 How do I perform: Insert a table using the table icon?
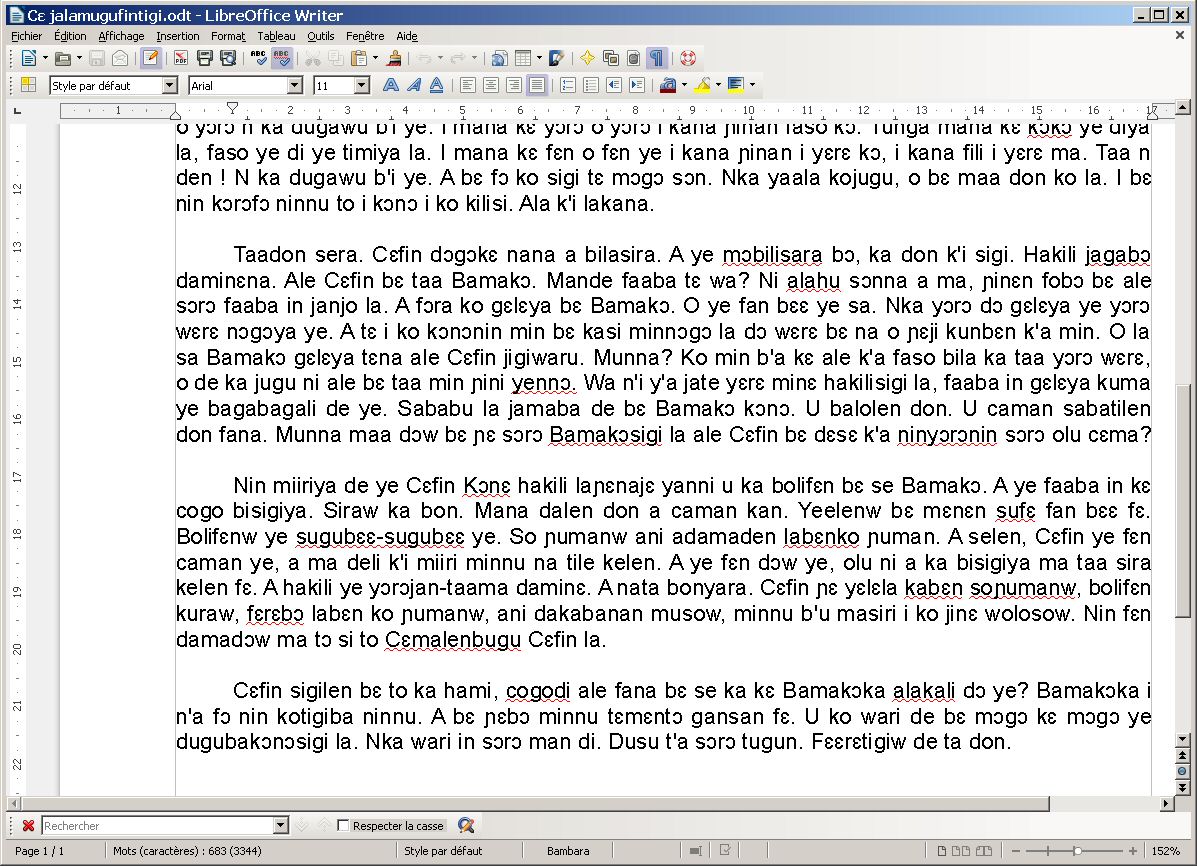(x=523, y=58)
